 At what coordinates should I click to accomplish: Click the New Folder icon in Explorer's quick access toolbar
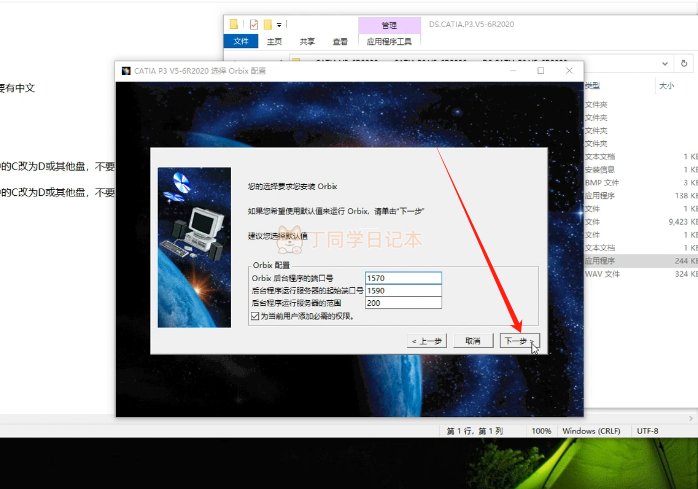coord(268,24)
